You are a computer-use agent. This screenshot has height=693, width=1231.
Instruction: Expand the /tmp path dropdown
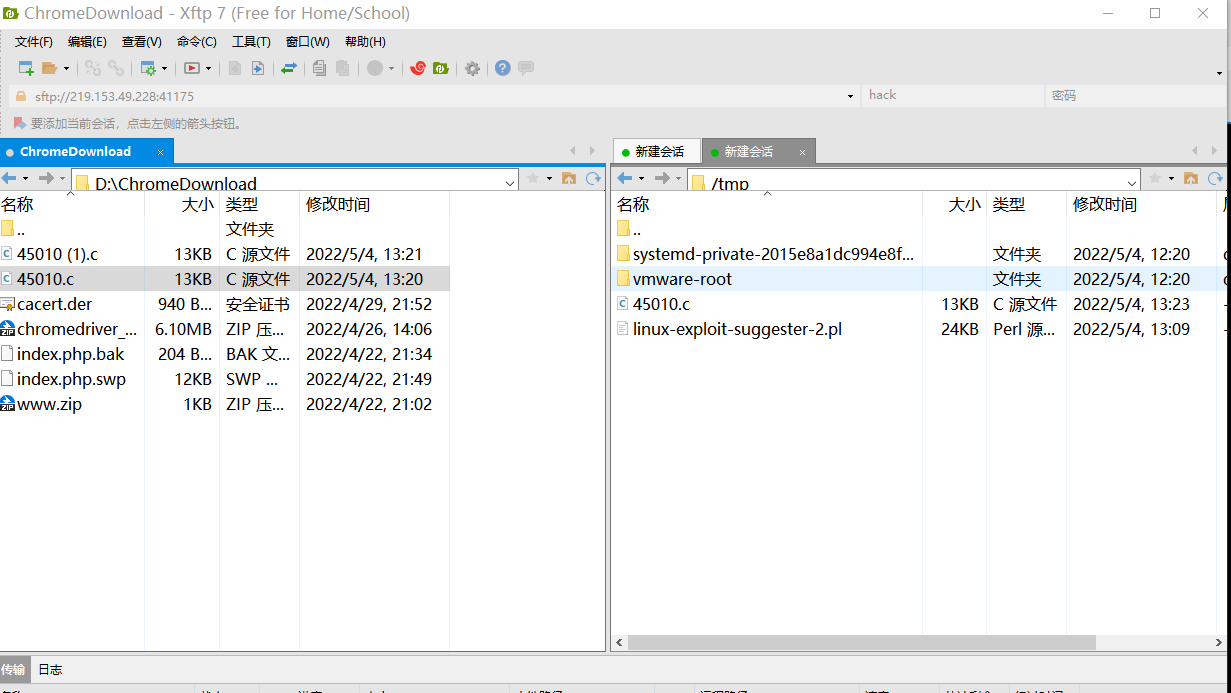click(x=1132, y=183)
